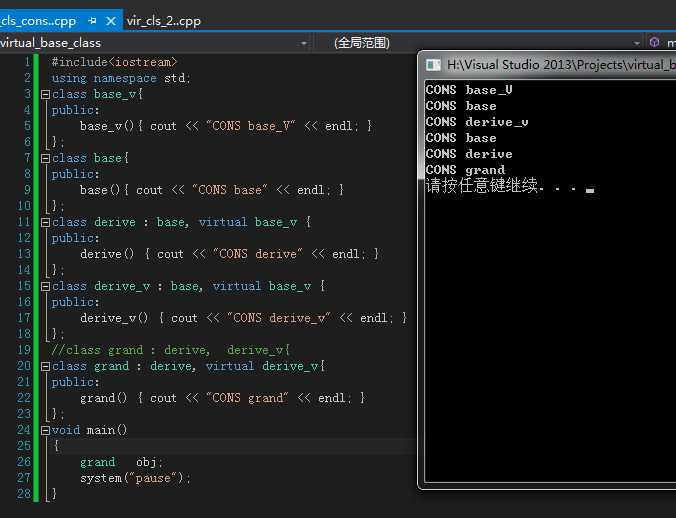Screen dimensions: 676x518
Task: Collapse the class grand block
Action: tap(45, 366)
